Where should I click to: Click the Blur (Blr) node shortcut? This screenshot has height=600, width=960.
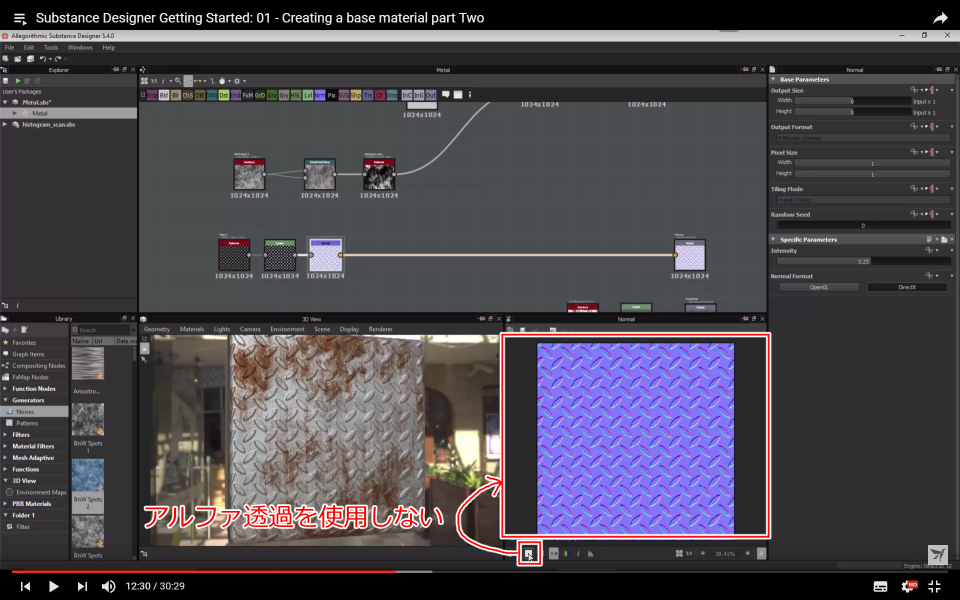tap(176, 96)
